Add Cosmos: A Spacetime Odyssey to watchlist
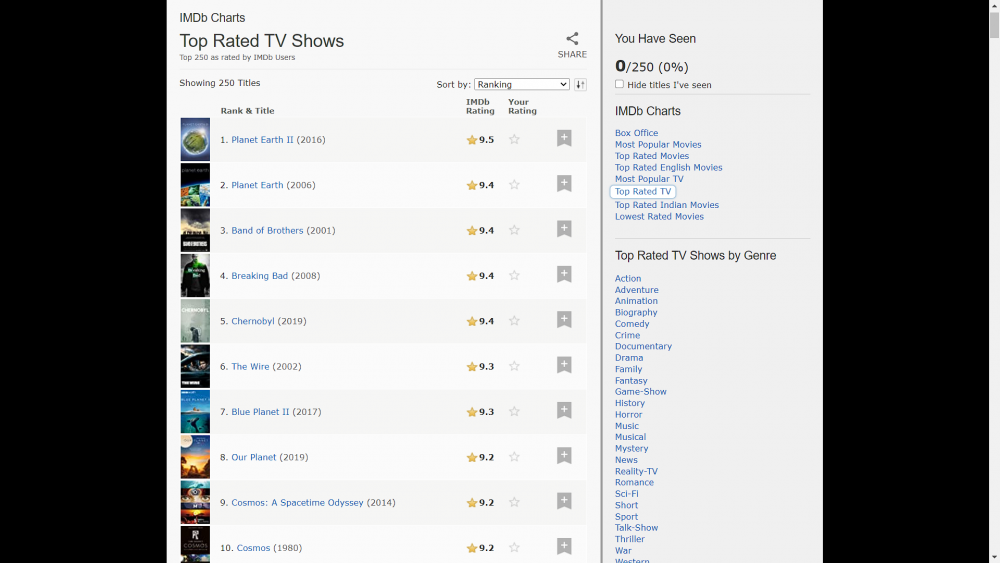 tap(564, 502)
